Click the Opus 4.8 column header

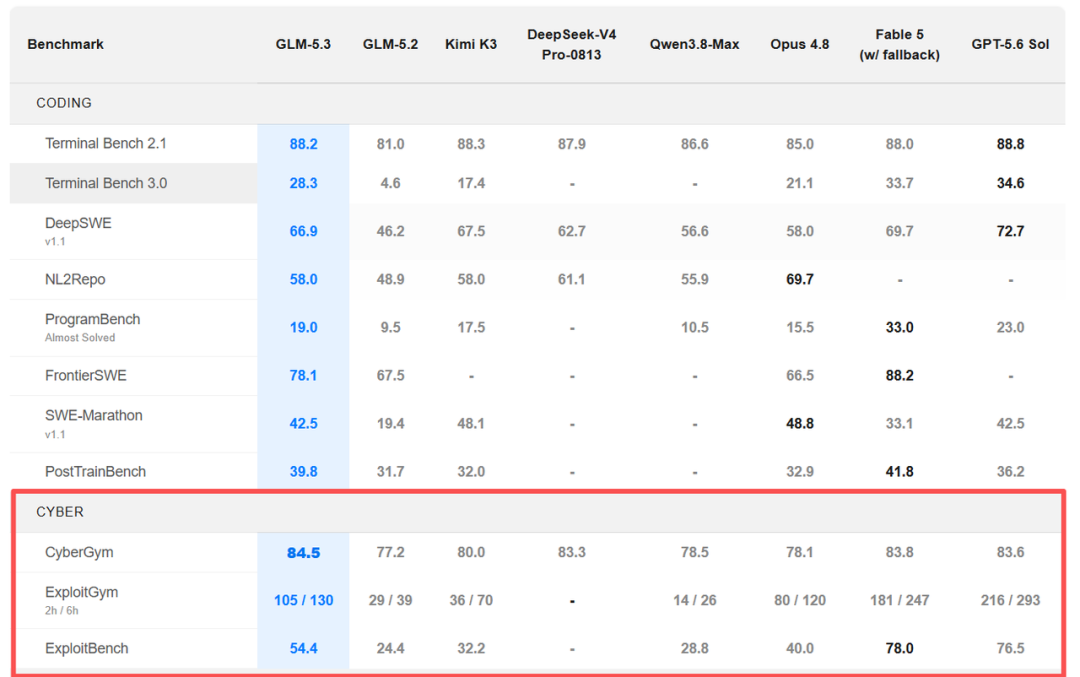800,44
